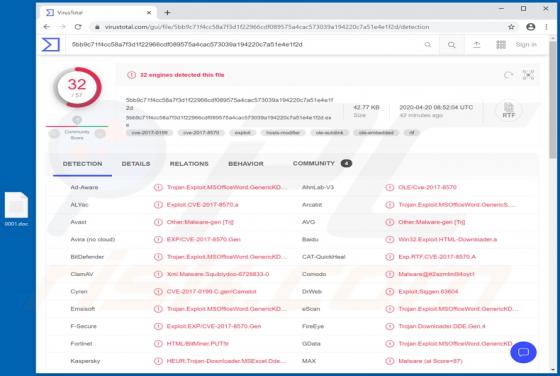
Task: Open a new browser tab
Action: click(x=167, y=12)
